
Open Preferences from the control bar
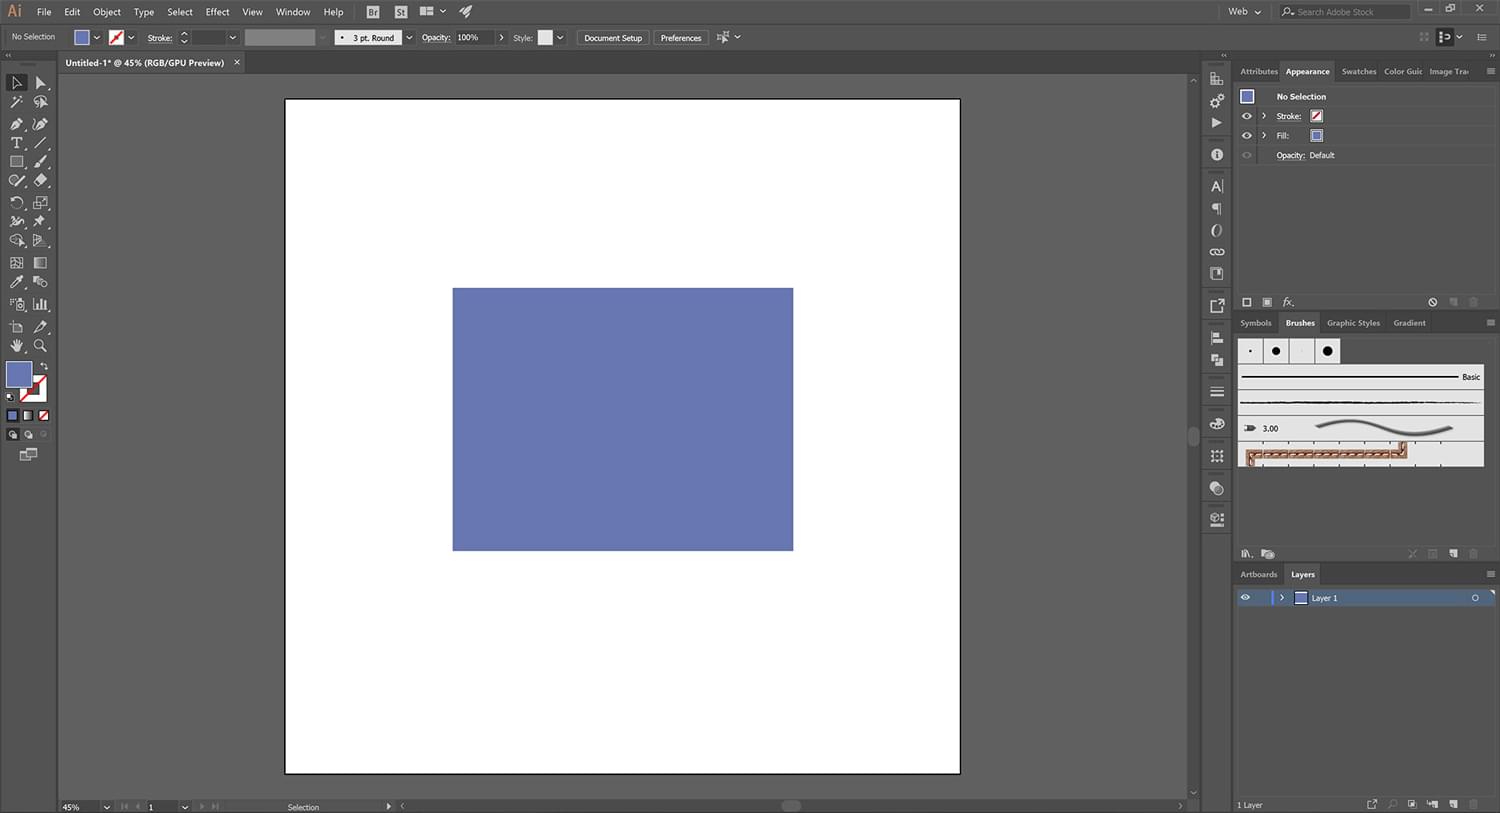(x=680, y=38)
